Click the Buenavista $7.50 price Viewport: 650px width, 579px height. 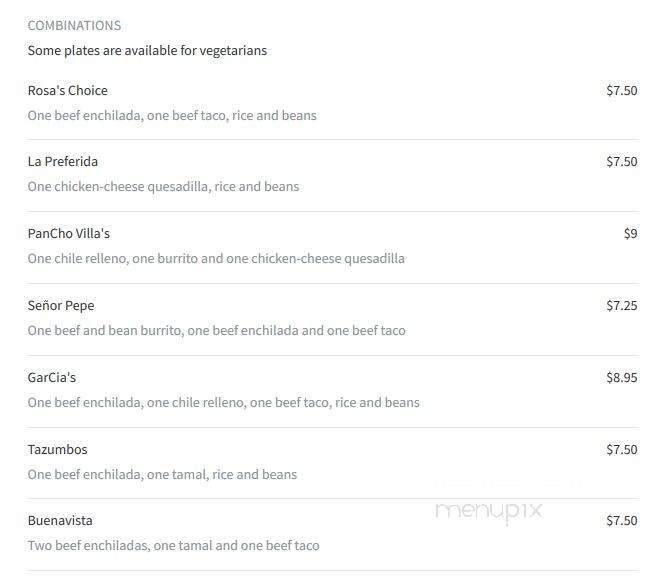[x=621, y=521]
